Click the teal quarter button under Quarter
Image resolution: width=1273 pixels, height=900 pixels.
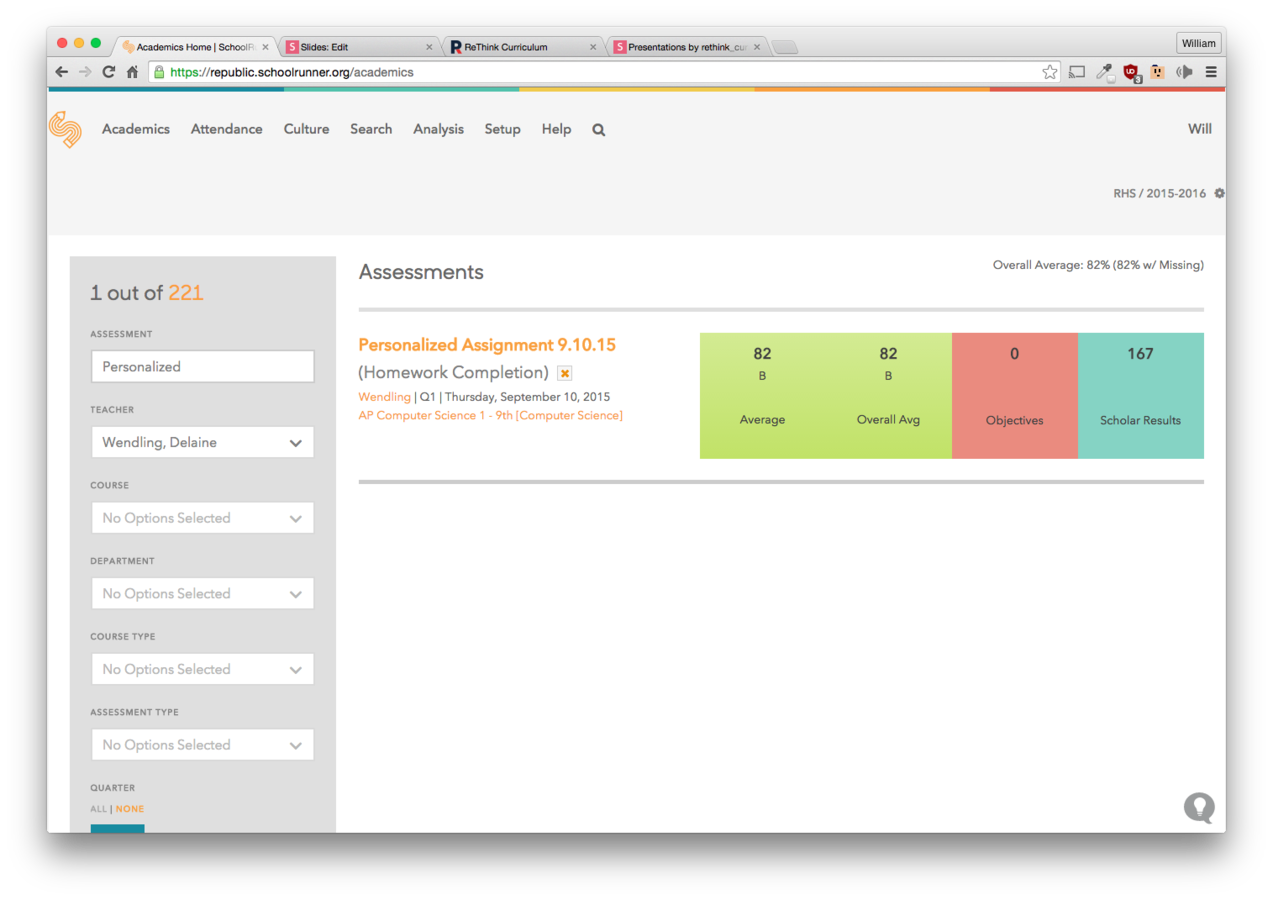[117, 828]
